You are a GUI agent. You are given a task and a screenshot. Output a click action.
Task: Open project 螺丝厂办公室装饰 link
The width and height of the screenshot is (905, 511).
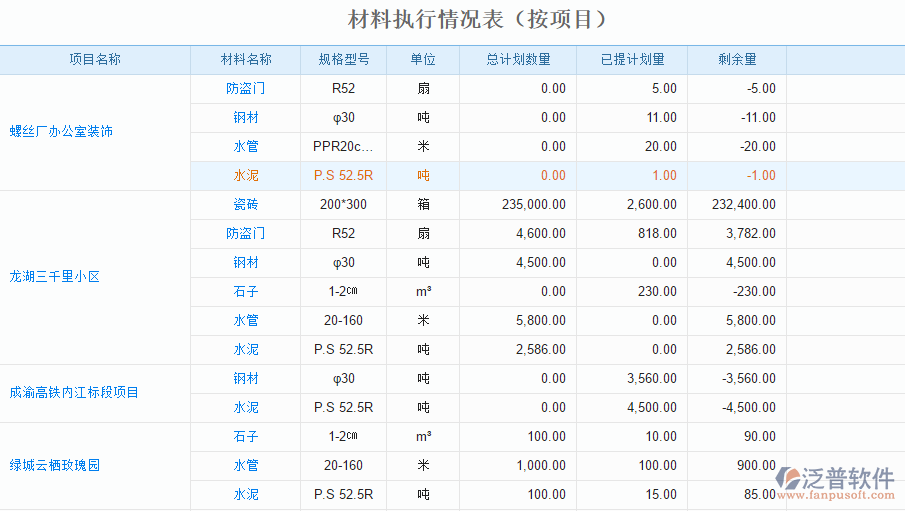[61, 132]
